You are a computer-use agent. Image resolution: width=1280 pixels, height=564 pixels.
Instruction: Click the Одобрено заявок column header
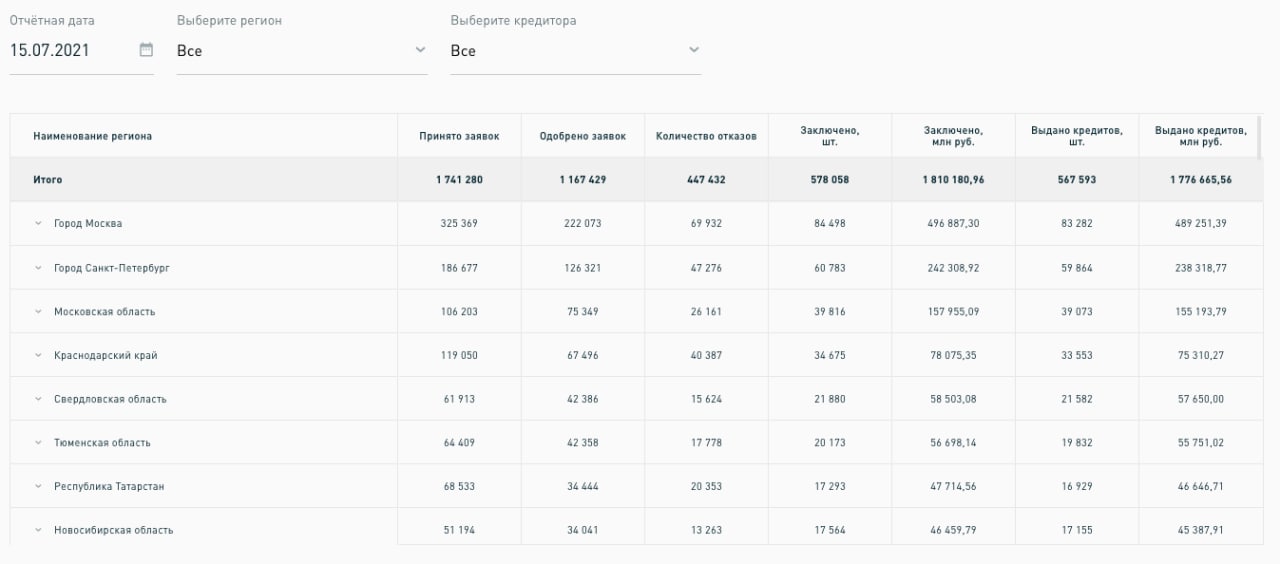pyautogui.click(x=583, y=136)
